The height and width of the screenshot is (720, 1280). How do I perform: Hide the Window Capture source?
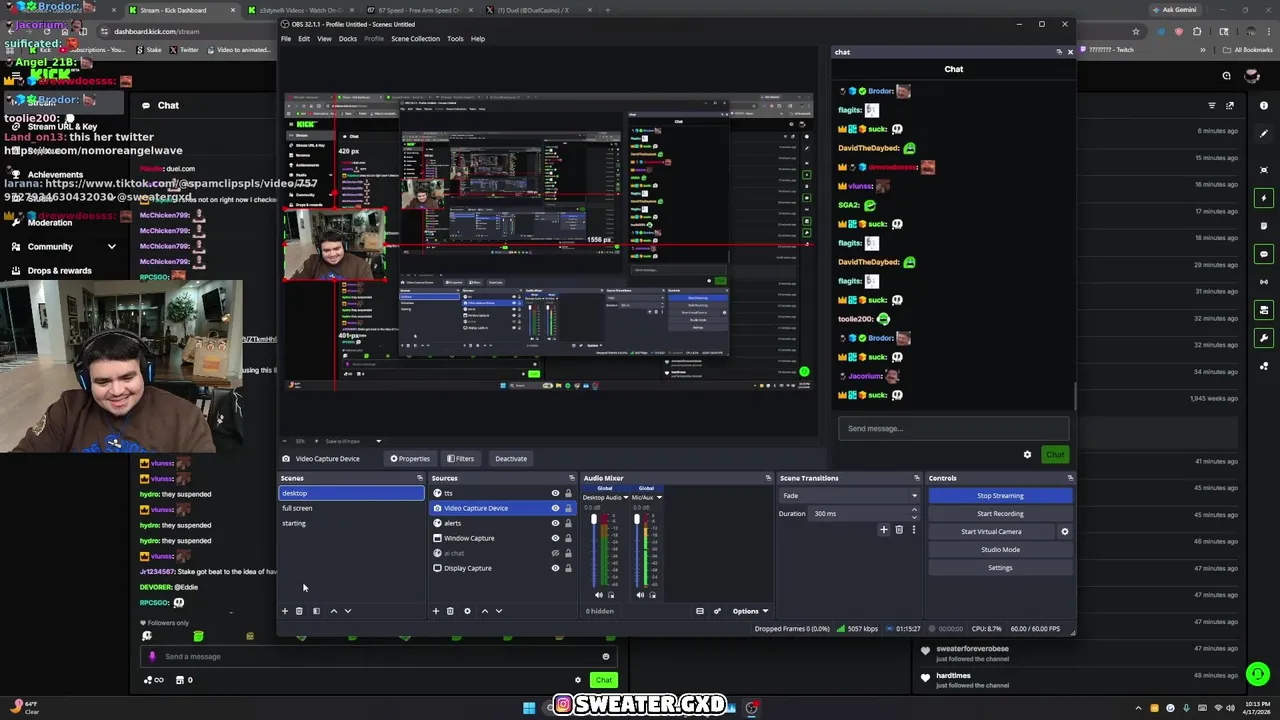[555, 538]
